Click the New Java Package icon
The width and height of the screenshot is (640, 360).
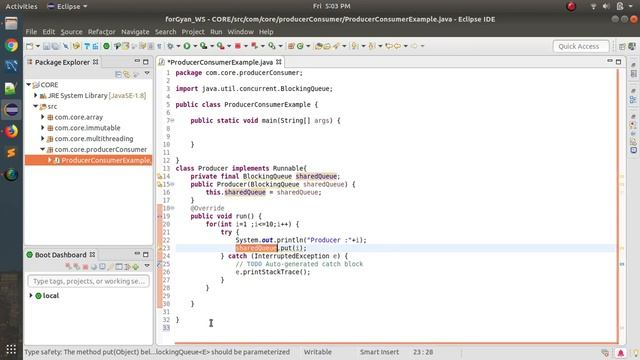291,46
